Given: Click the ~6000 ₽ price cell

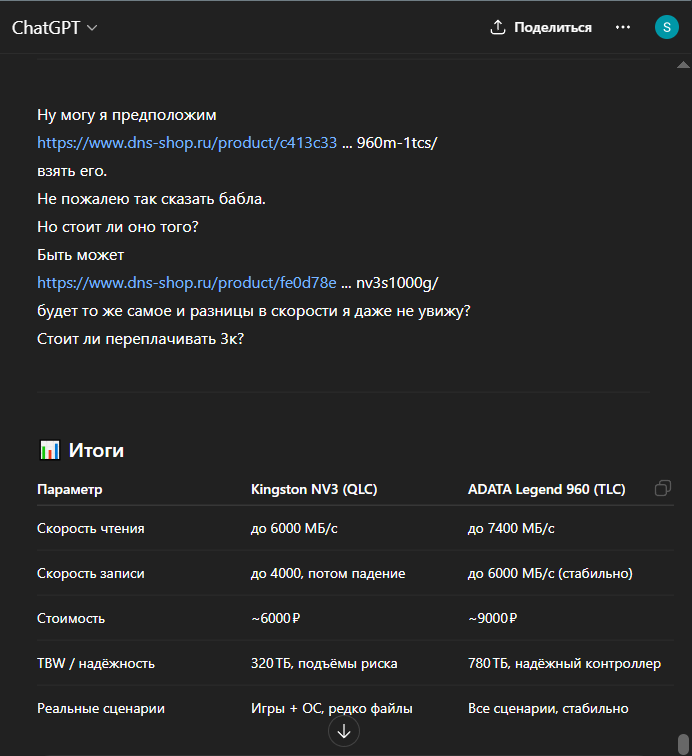Looking at the screenshot, I should pos(275,618).
